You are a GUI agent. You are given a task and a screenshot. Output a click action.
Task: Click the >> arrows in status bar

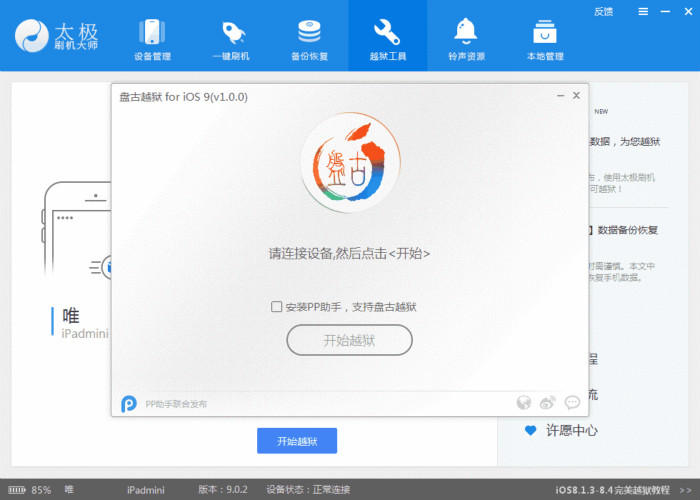coord(685,490)
